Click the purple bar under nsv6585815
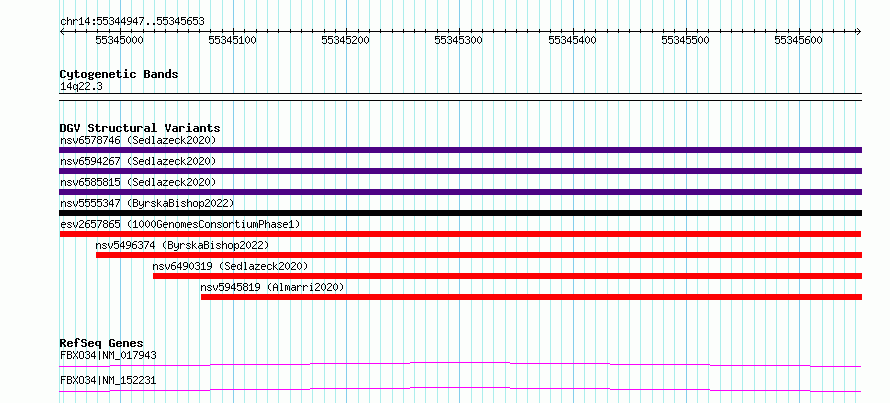 pyautogui.click(x=460, y=192)
